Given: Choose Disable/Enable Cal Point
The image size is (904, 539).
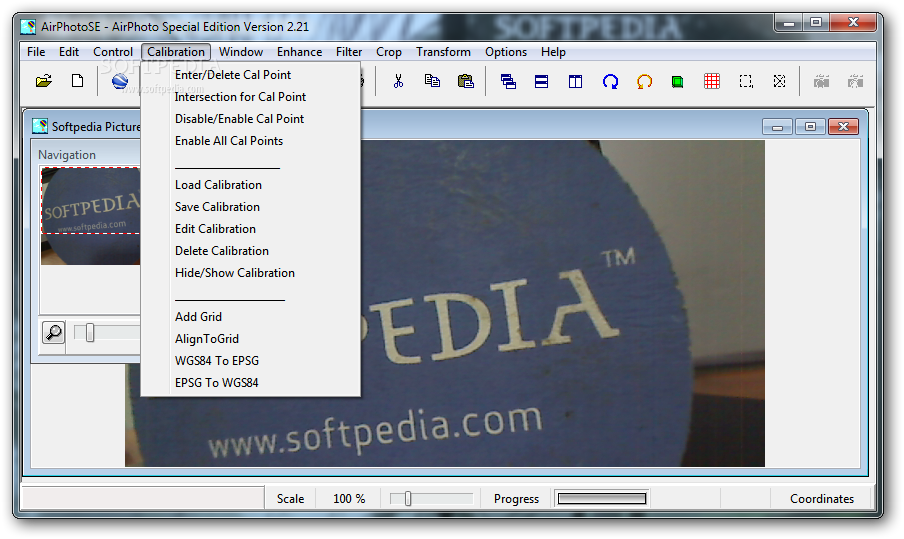Looking at the screenshot, I should (251, 119).
